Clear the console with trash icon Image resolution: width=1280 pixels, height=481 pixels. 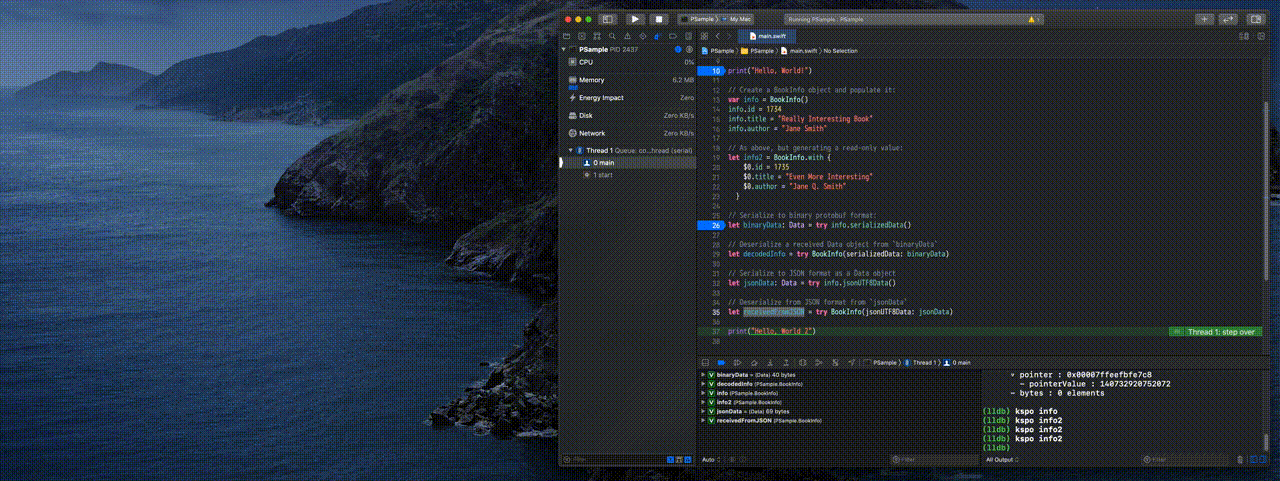click(1240, 460)
